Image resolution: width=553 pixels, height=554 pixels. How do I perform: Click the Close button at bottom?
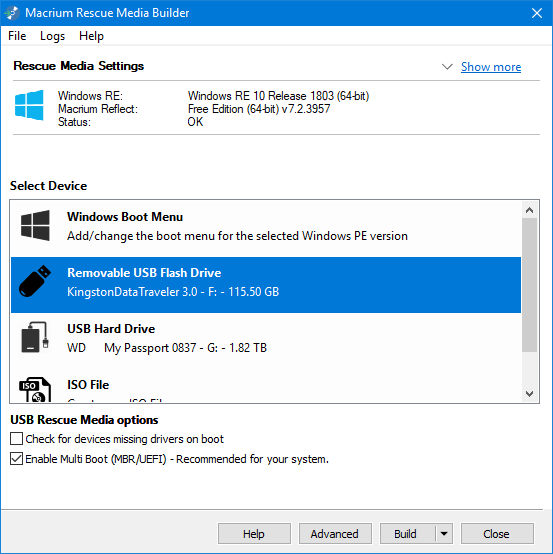(x=497, y=534)
